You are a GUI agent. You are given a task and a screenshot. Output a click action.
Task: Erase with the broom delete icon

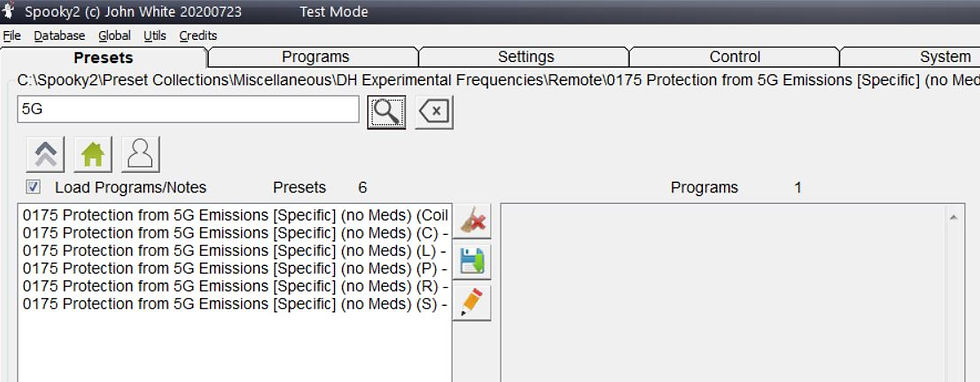pos(472,221)
